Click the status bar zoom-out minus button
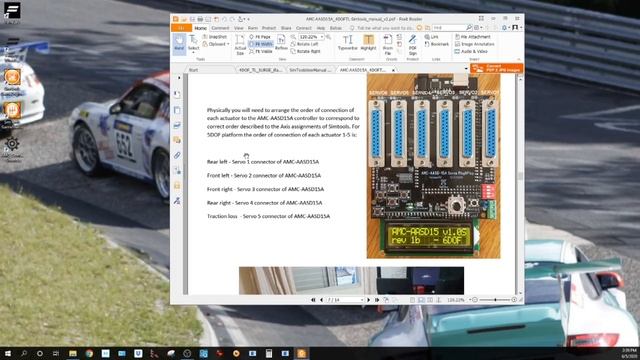This screenshot has width=640, height=360. coord(475,300)
